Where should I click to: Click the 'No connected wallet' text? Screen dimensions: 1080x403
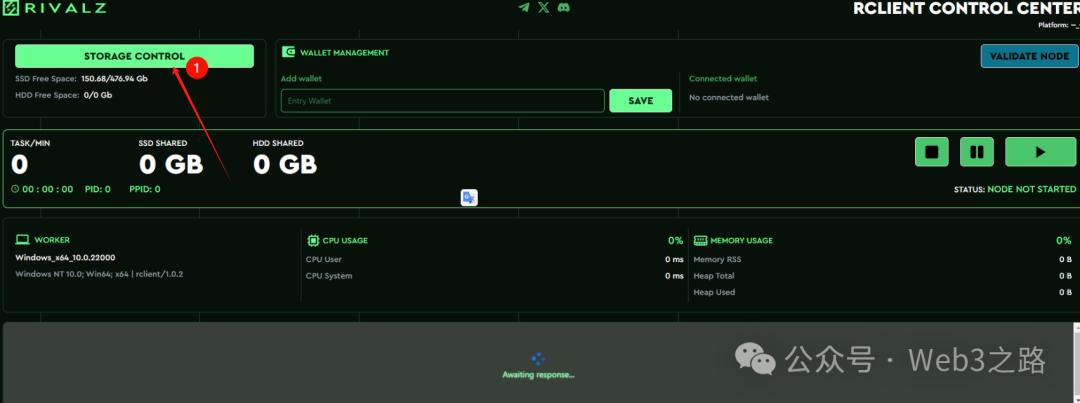coord(729,97)
